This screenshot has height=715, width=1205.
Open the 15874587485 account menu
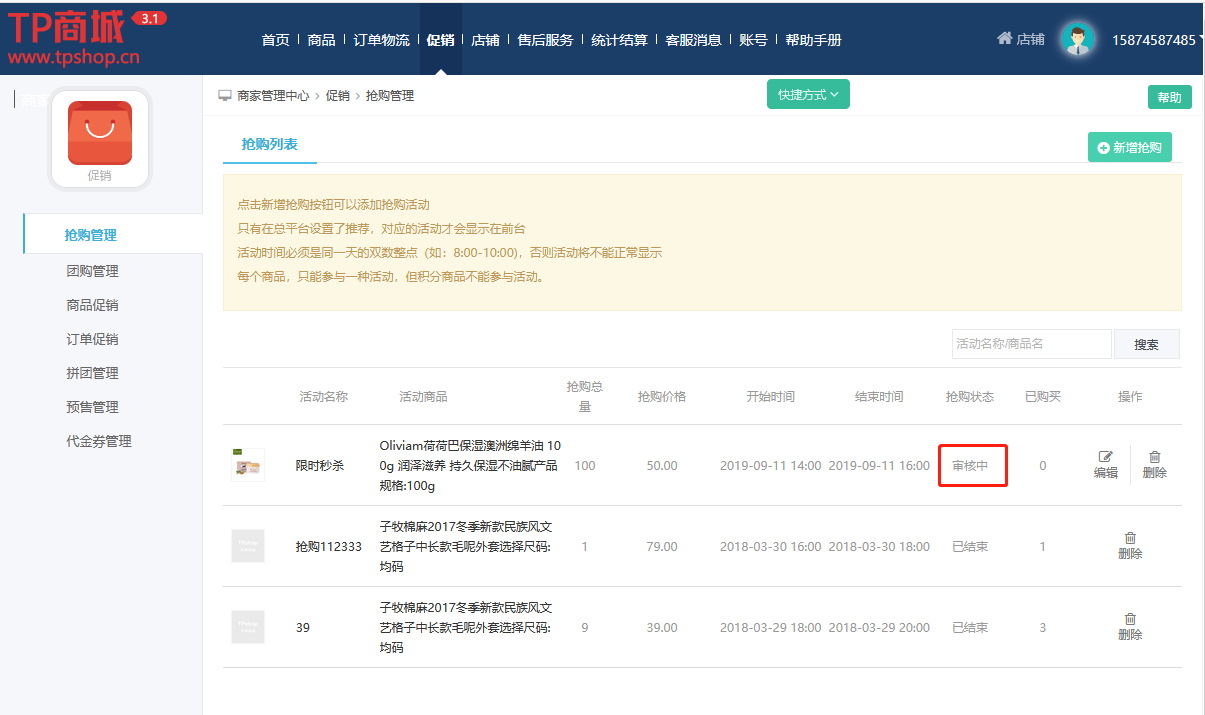click(1153, 40)
